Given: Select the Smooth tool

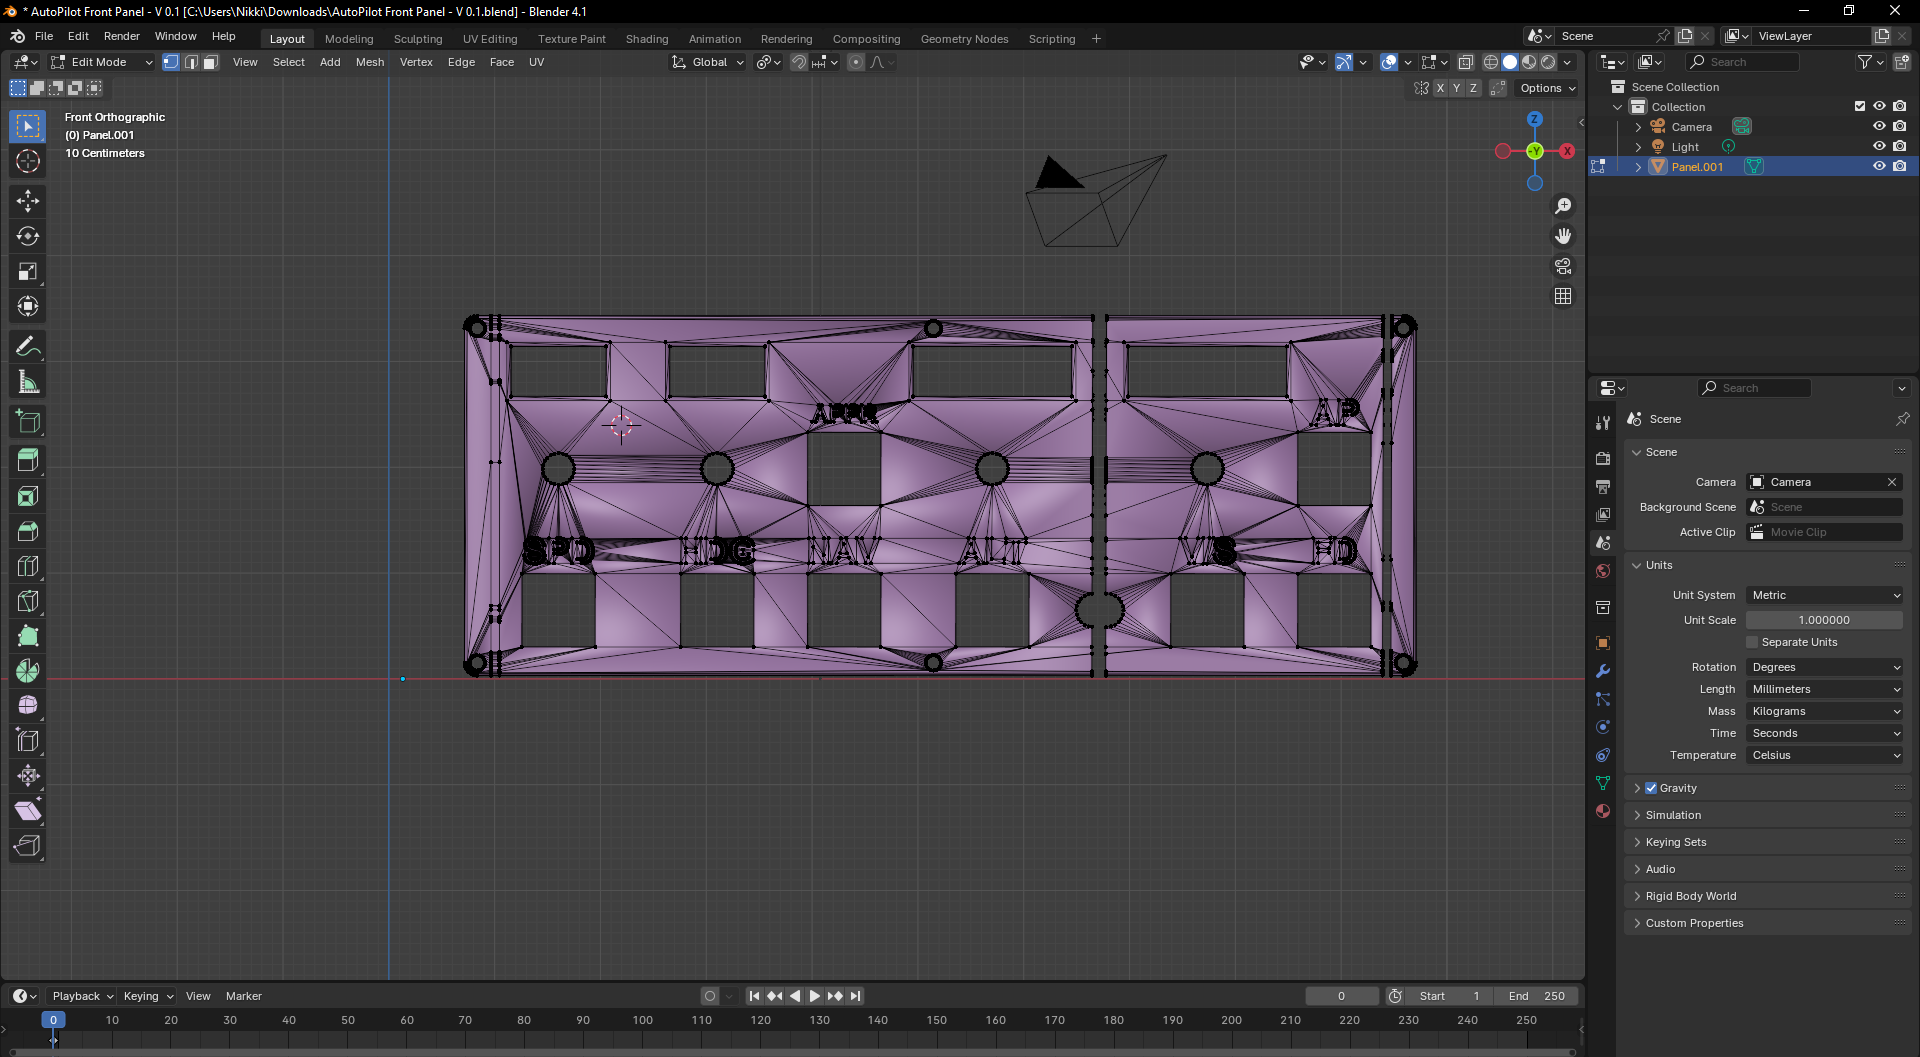Looking at the screenshot, I should (28, 706).
